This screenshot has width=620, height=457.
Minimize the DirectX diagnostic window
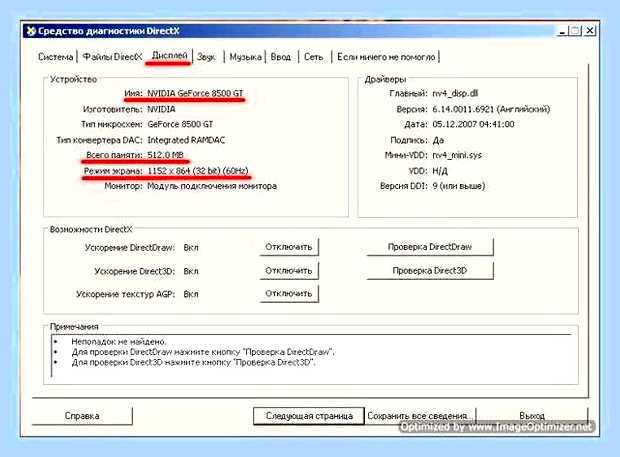562,31
